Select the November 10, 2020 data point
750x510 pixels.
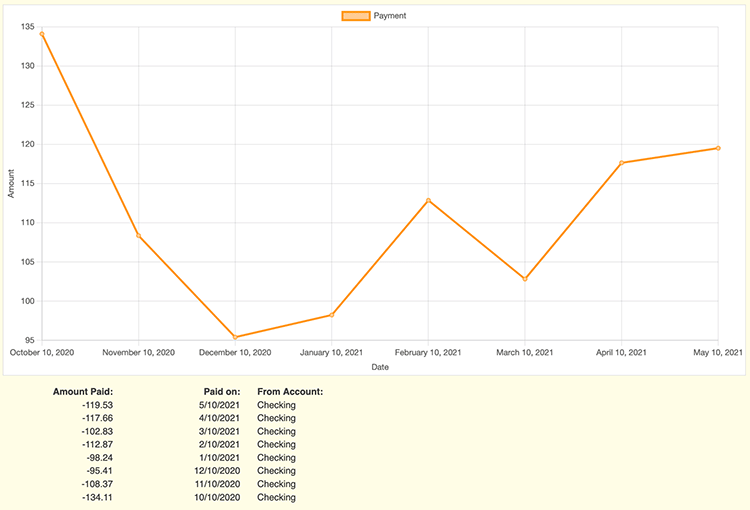138,236
